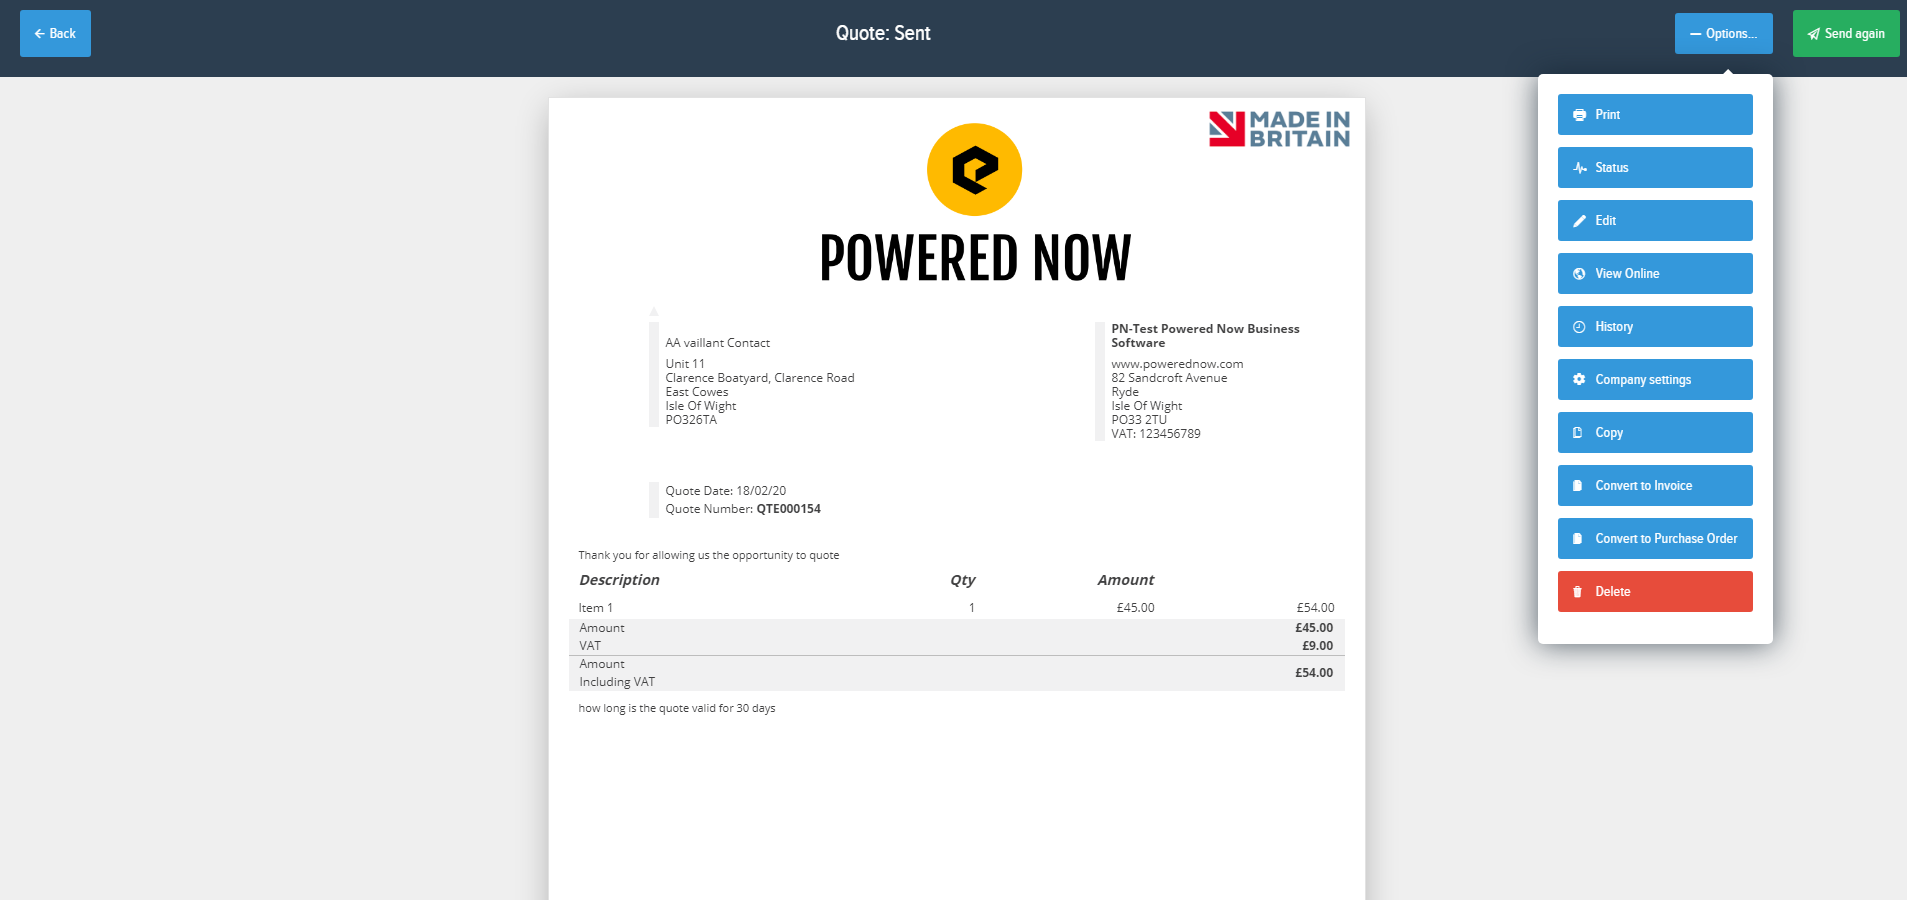Click the paper plane icon on Send again

point(1813,34)
